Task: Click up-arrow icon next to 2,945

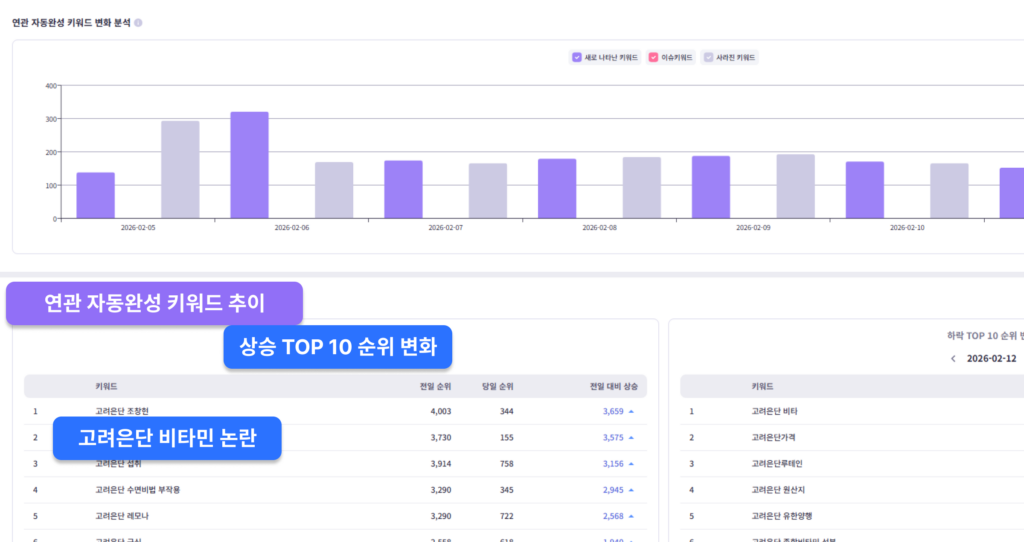Action: tap(632, 490)
